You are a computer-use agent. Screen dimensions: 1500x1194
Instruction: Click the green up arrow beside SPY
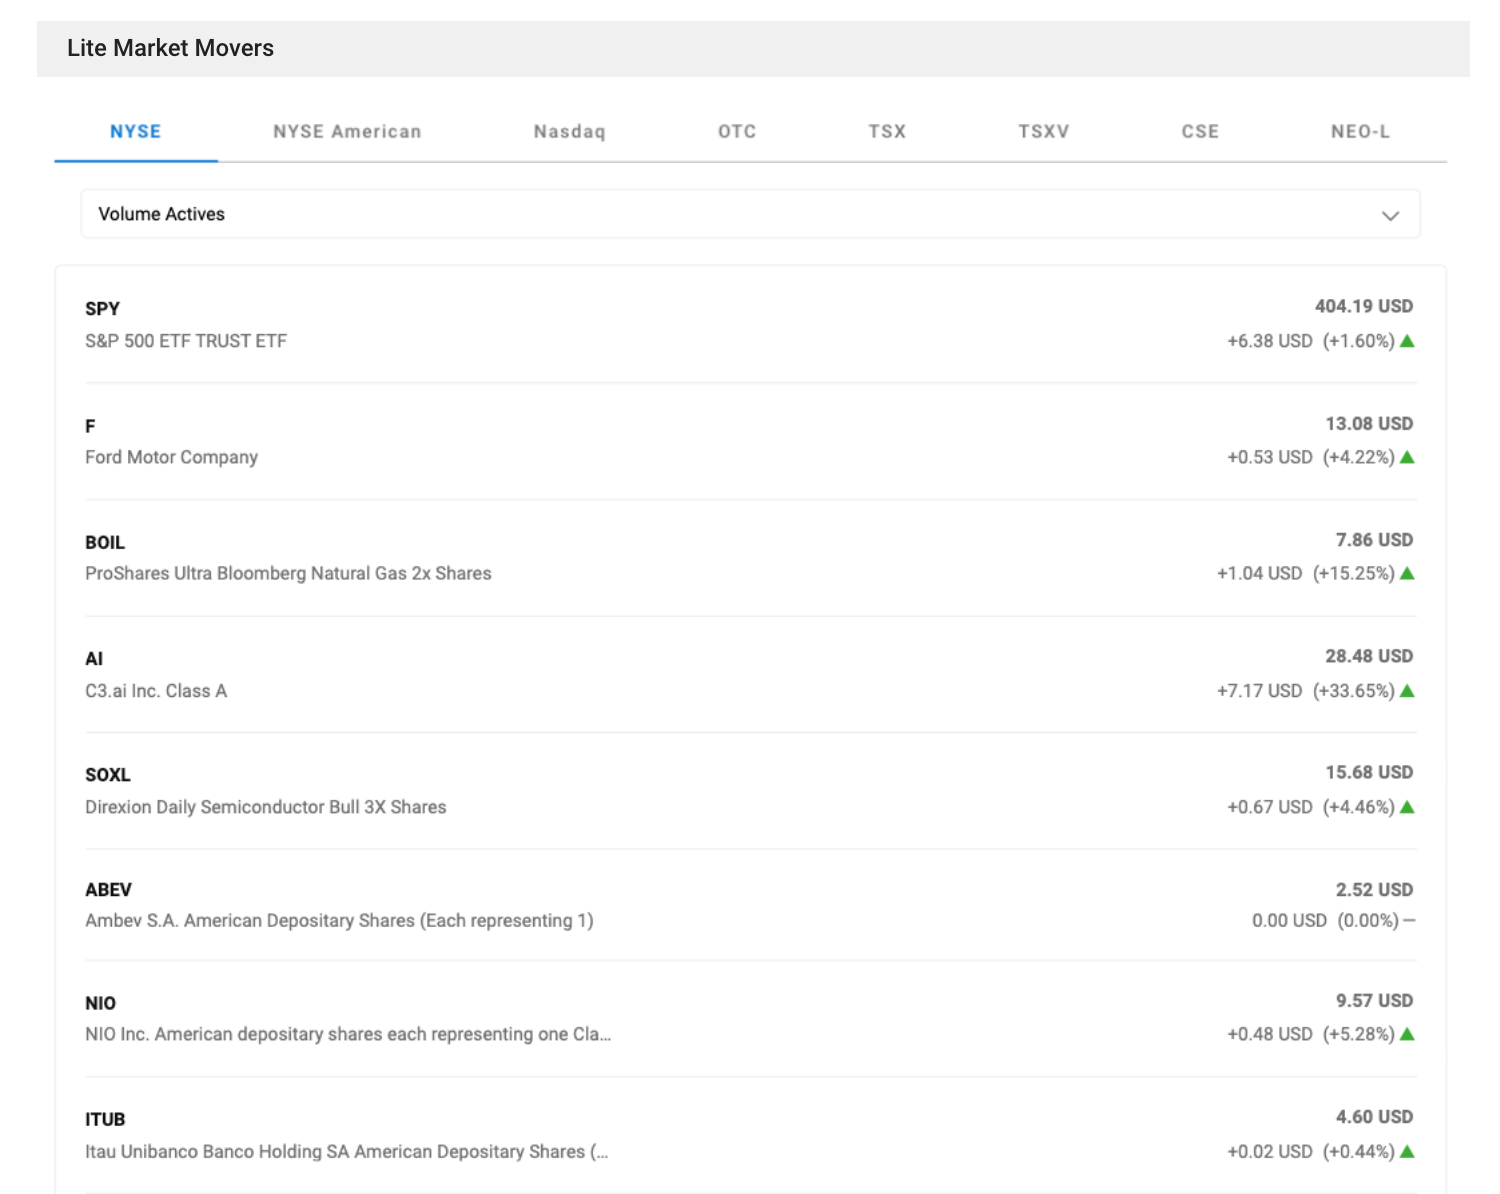1407,341
